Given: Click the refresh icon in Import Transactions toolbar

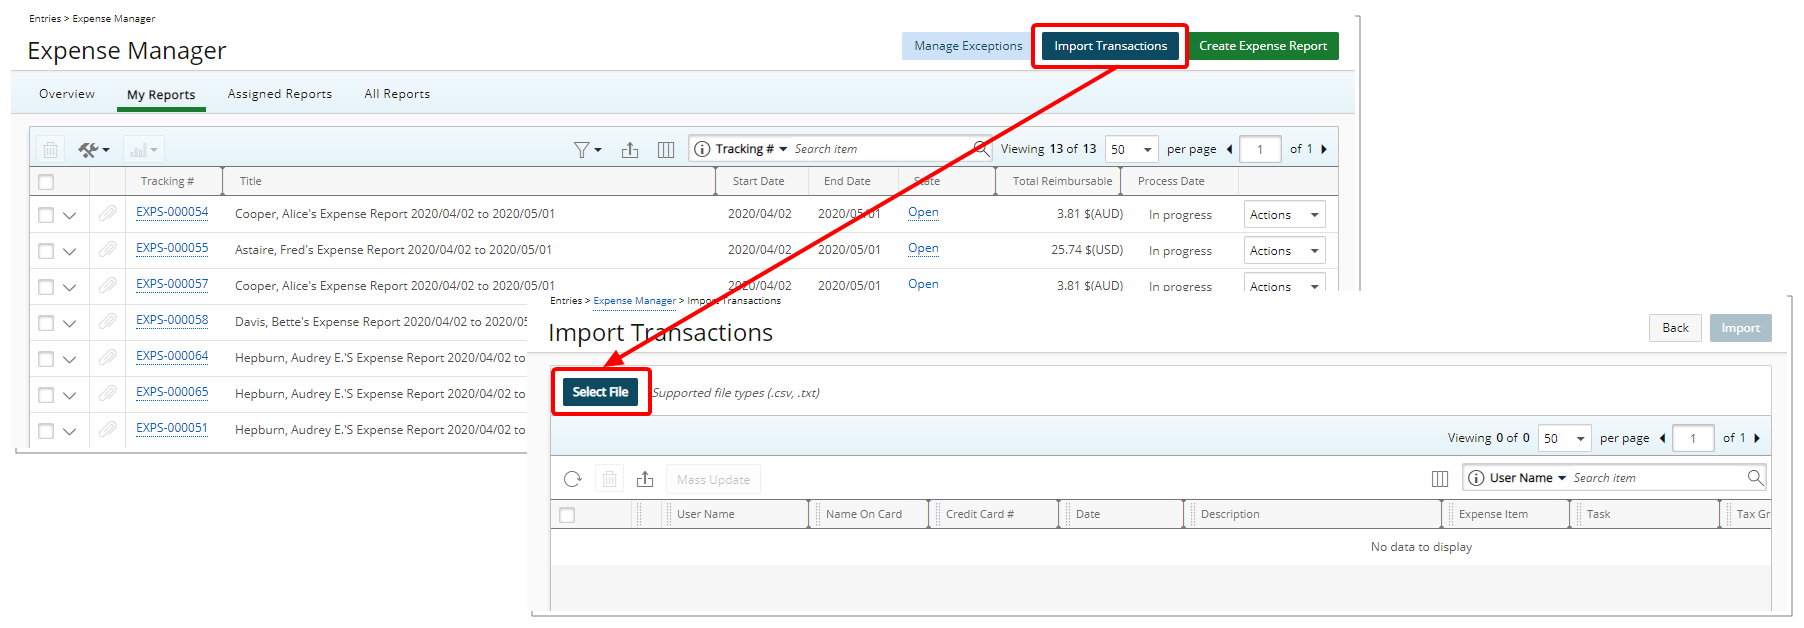Looking at the screenshot, I should (573, 479).
